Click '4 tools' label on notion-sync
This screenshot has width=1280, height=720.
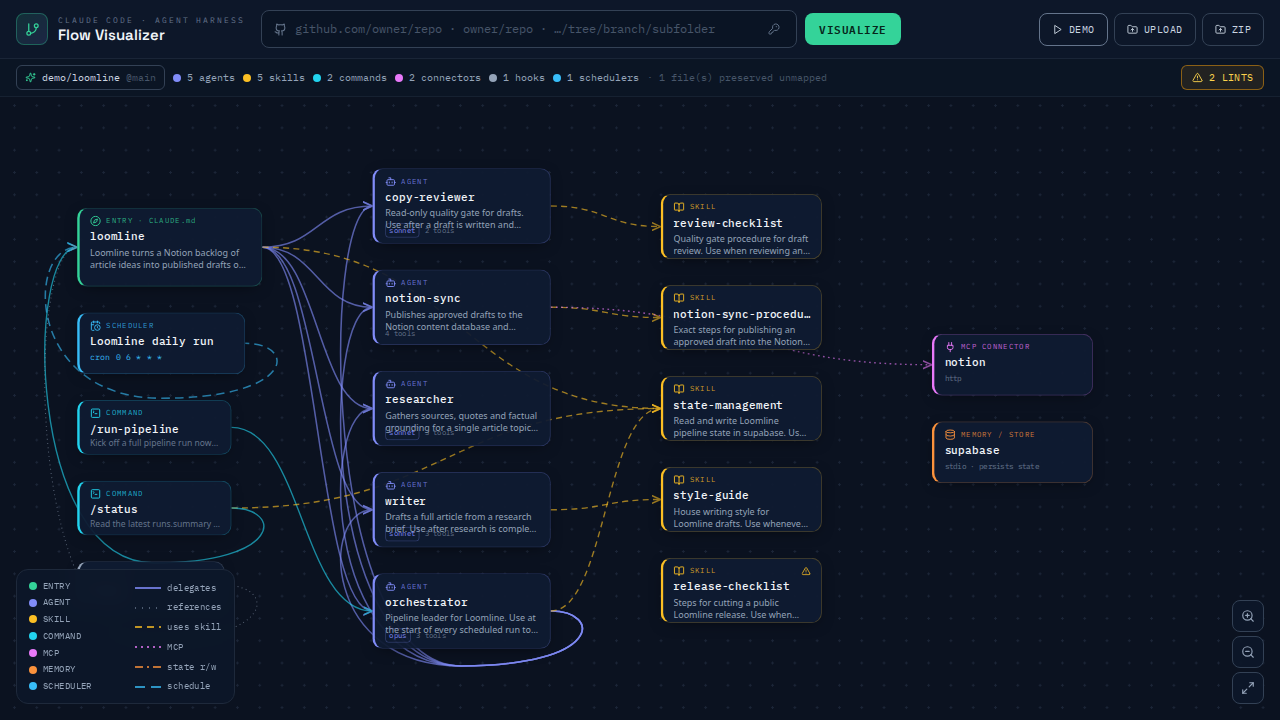[401, 333]
